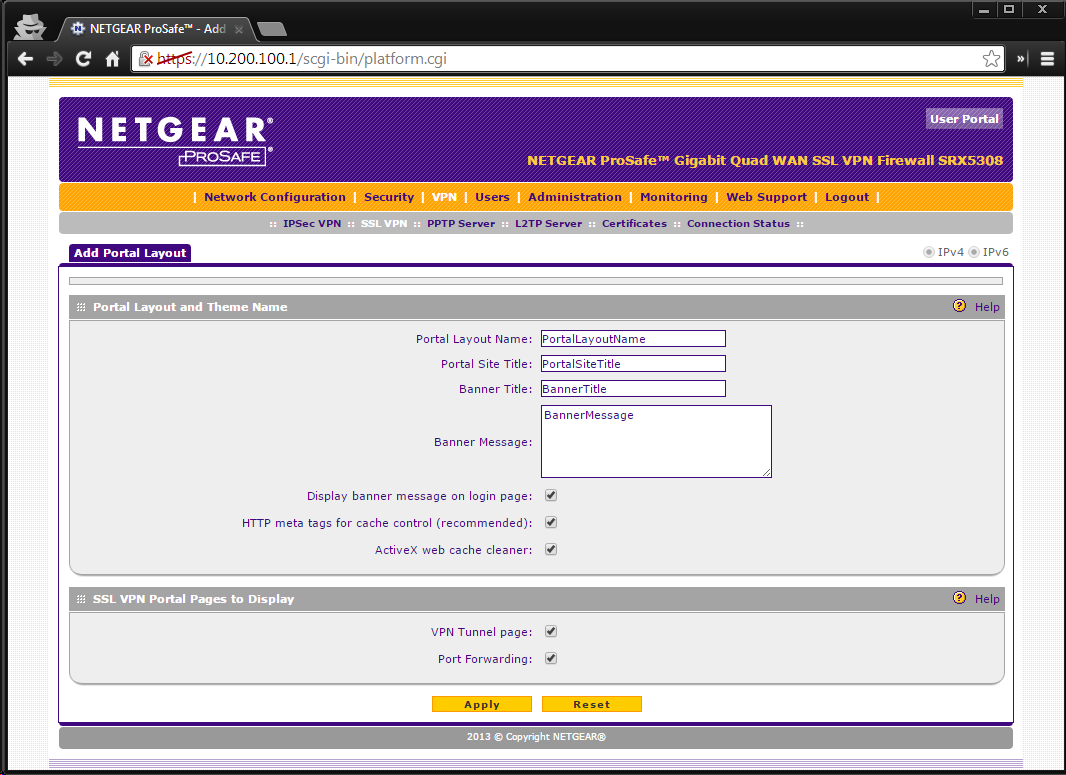The width and height of the screenshot is (1066, 775).
Task: Toggle the Port Forwarding checkbox
Action: (551, 658)
